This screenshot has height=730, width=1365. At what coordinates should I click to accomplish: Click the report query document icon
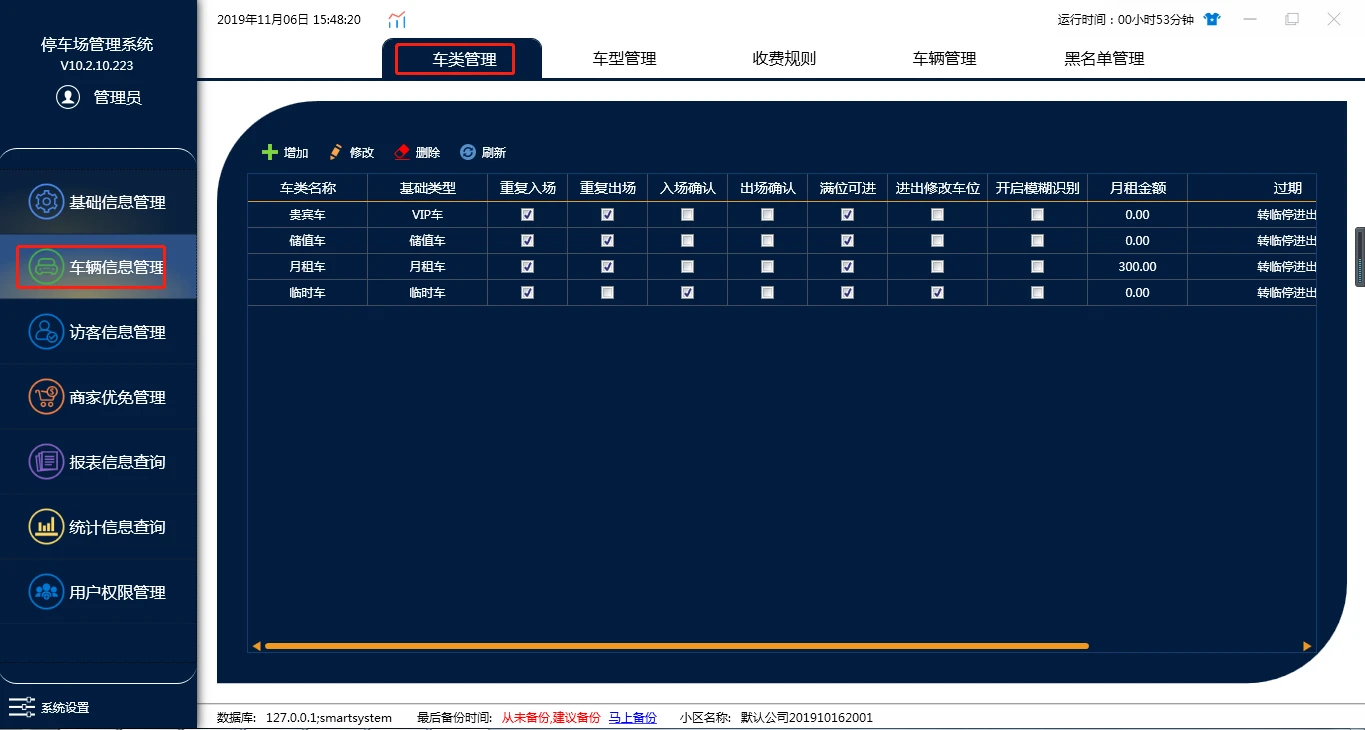[x=46, y=462]
